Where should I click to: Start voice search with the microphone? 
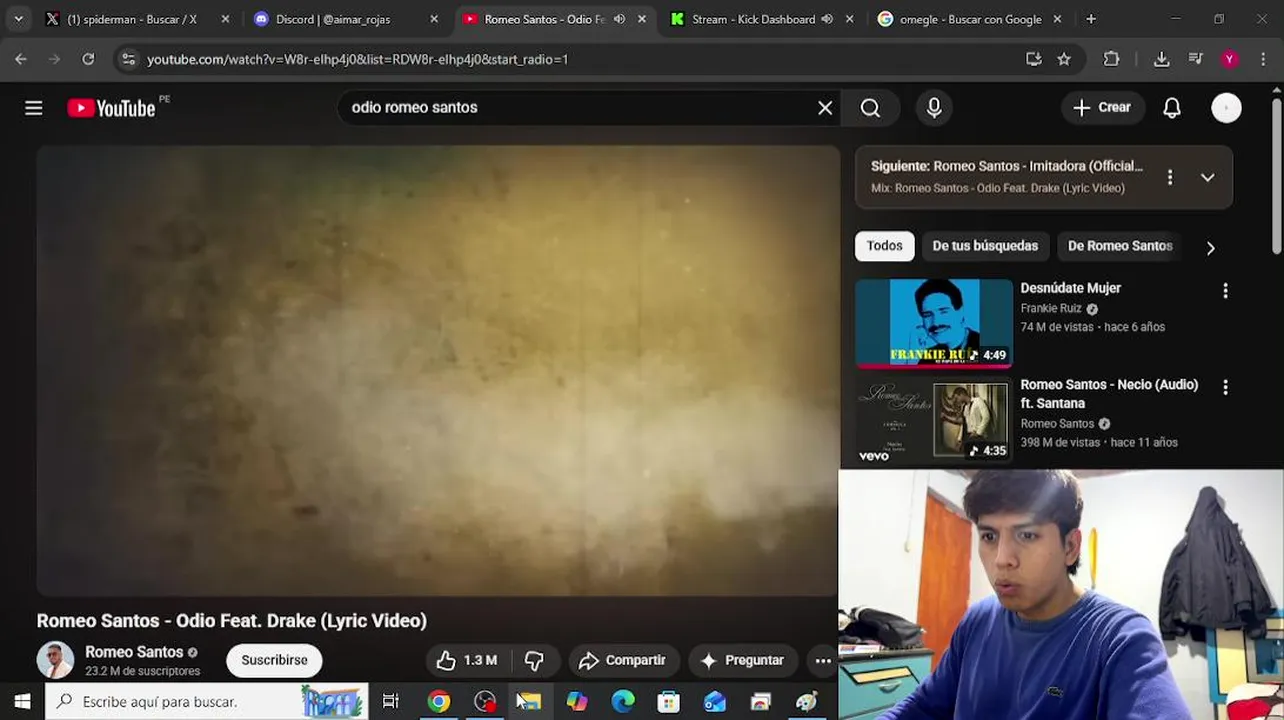click(934, 108)
